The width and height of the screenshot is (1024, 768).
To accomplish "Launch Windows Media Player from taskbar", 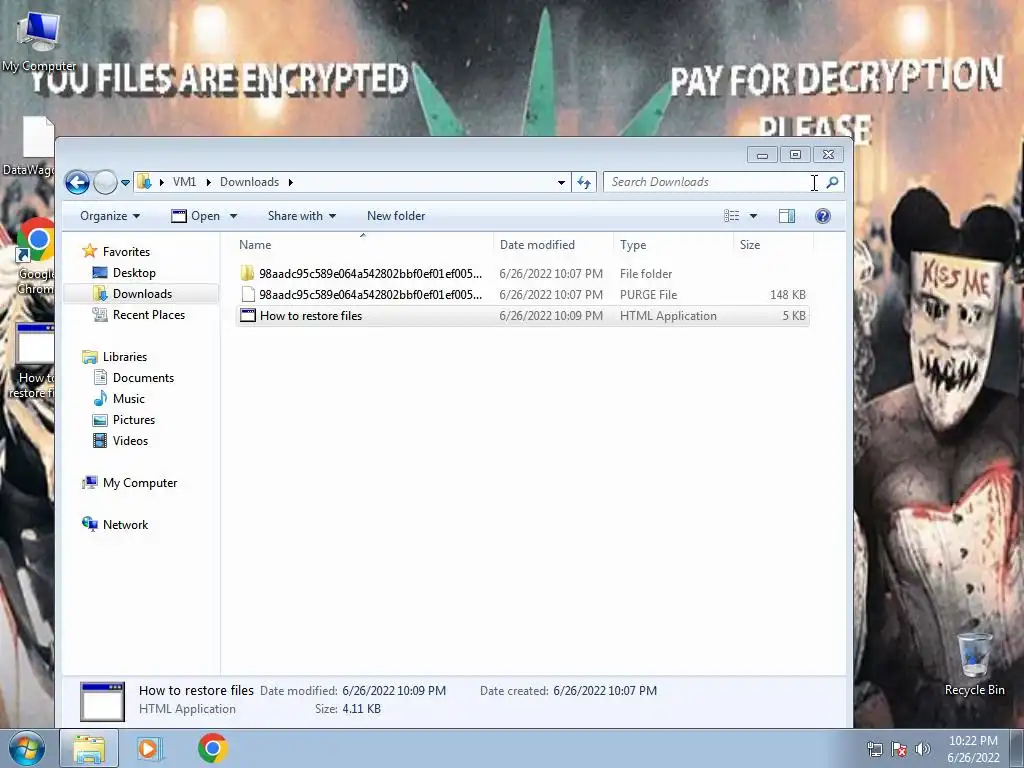I will point(150,748).
